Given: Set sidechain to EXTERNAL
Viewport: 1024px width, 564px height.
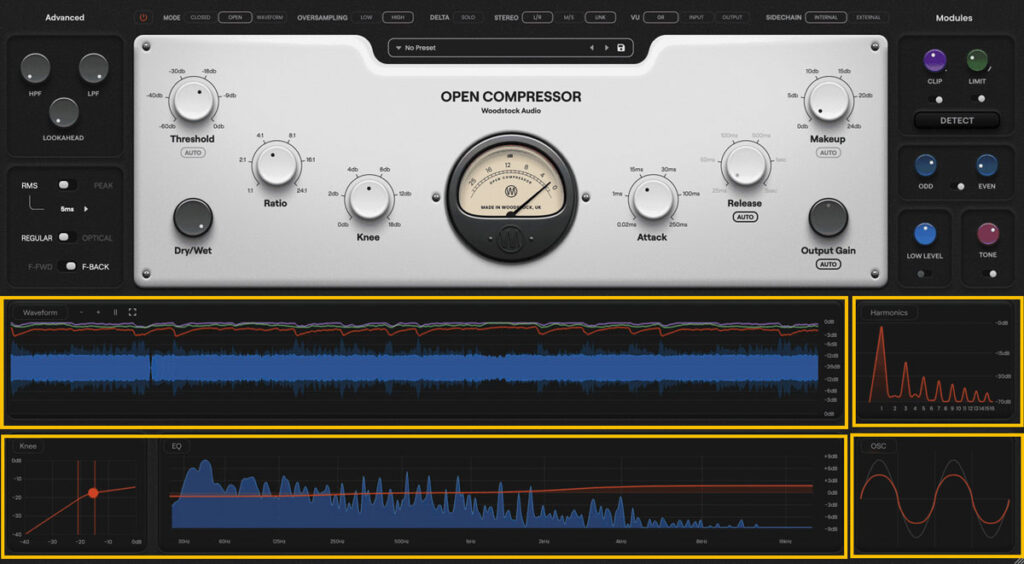Looking at the screenshot, I should 868,18.
